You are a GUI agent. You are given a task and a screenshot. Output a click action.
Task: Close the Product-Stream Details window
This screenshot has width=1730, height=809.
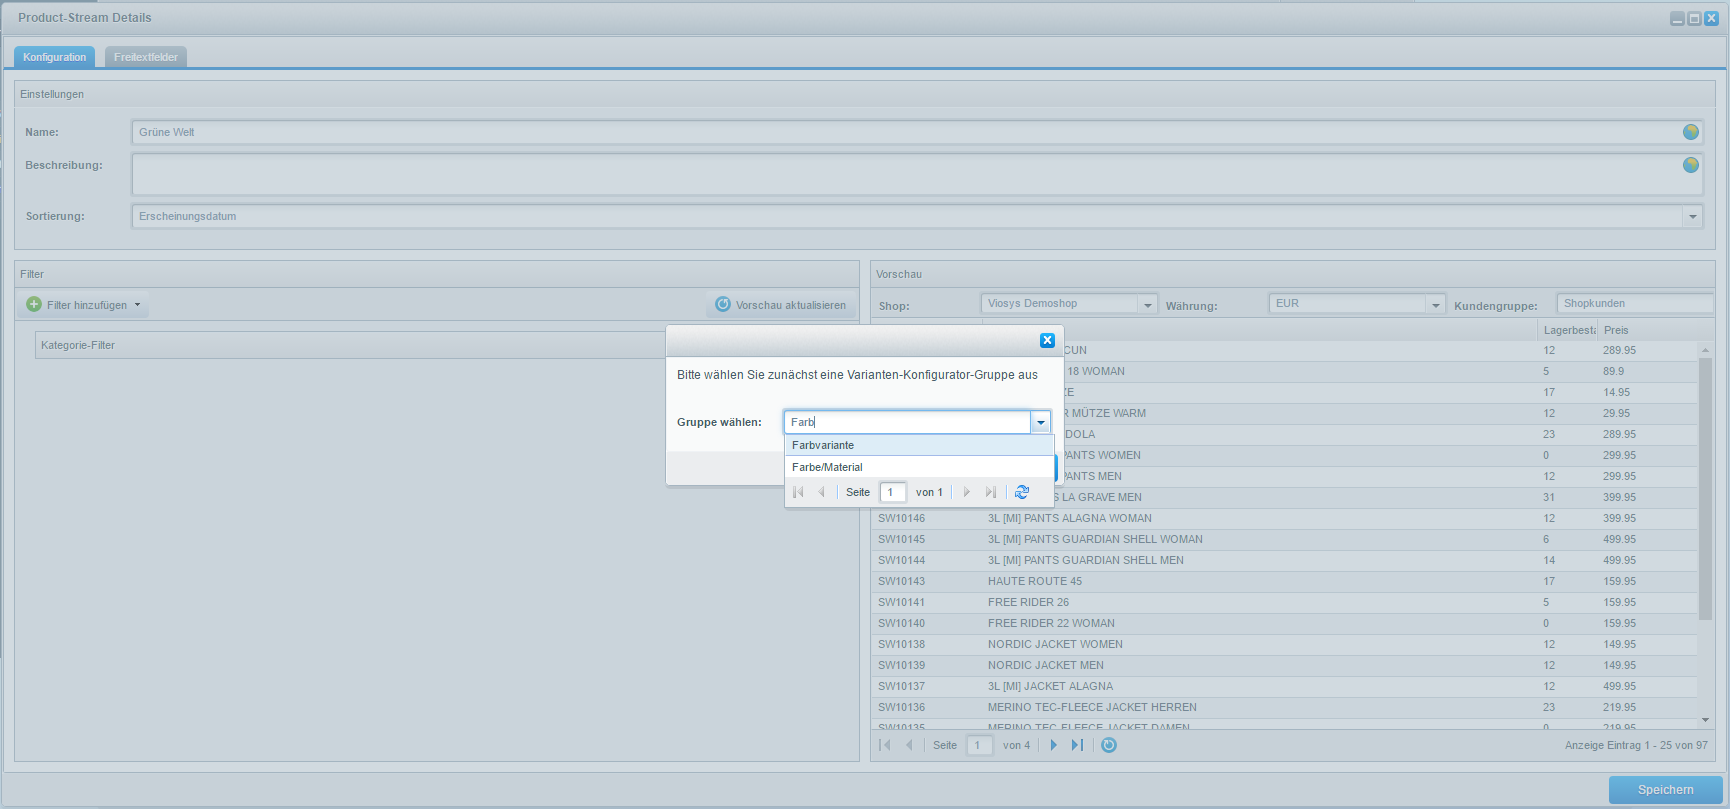pos(1711,18)
